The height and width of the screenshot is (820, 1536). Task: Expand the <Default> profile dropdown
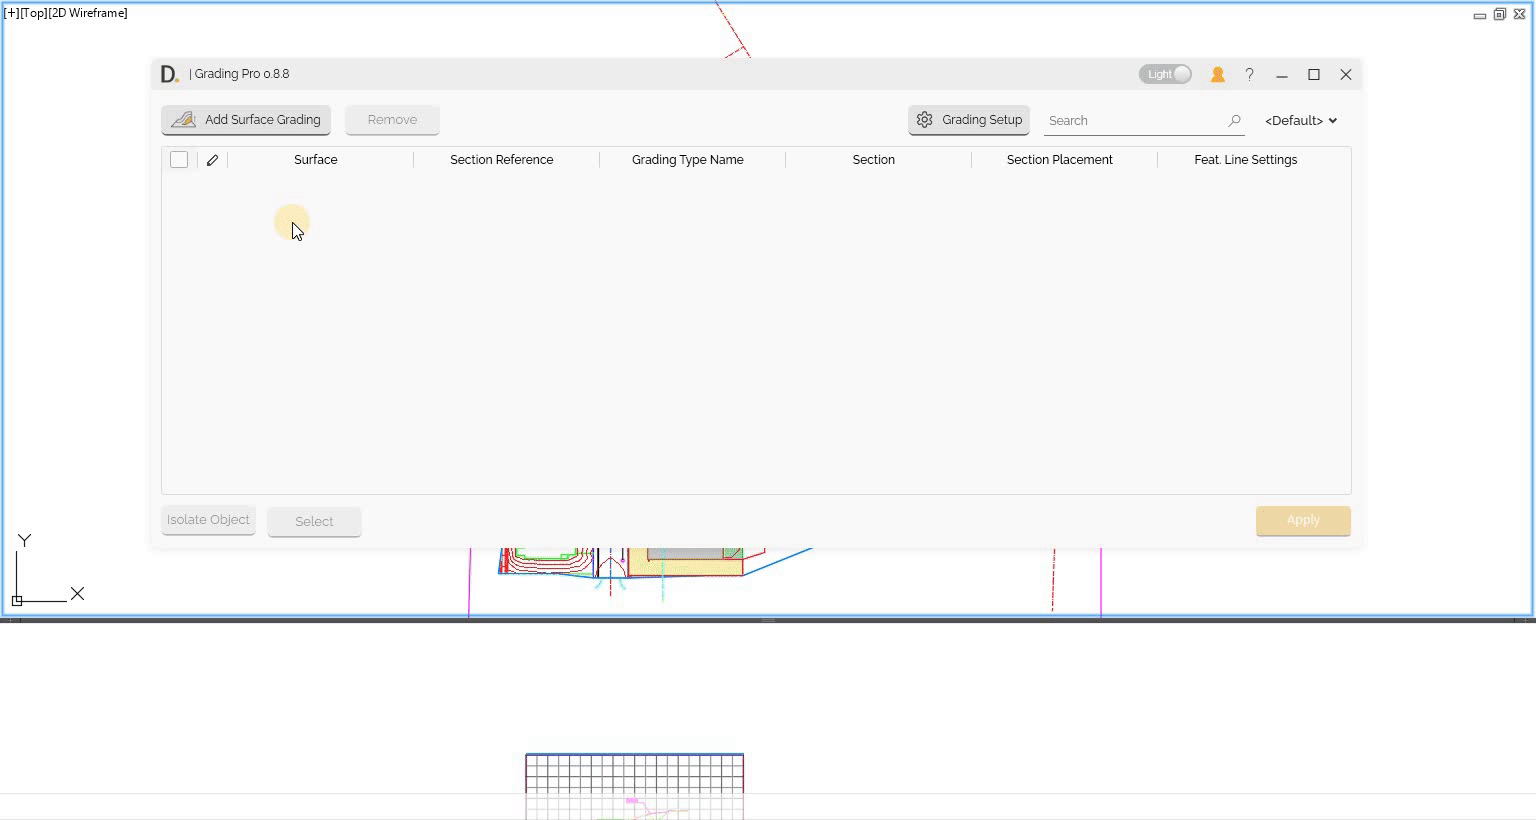click(x=1300, y=120)
